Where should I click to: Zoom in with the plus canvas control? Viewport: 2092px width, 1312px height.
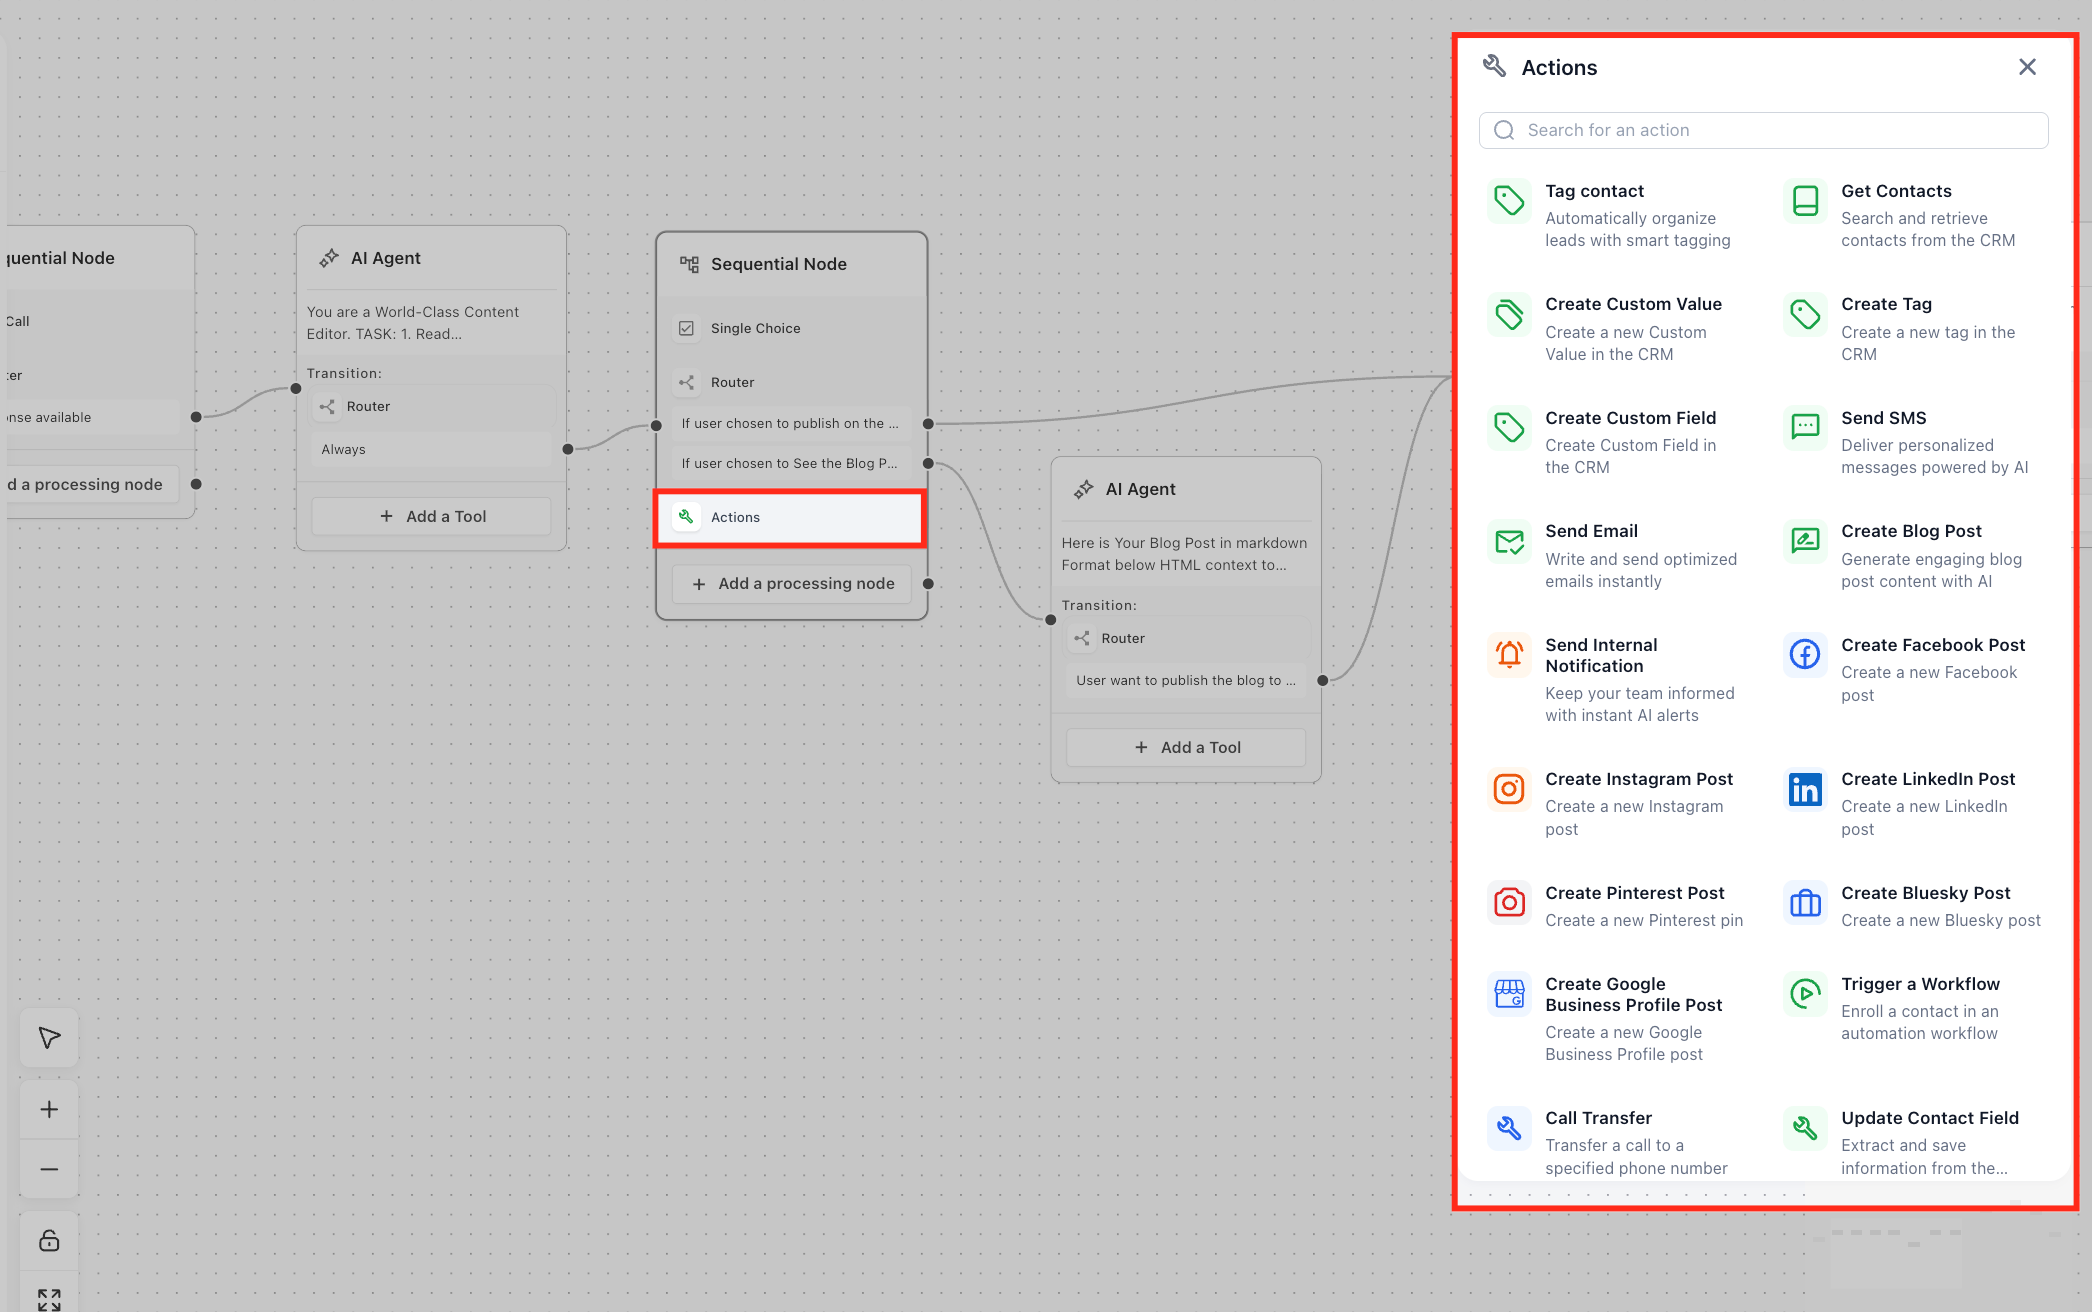pos(49,1109)
